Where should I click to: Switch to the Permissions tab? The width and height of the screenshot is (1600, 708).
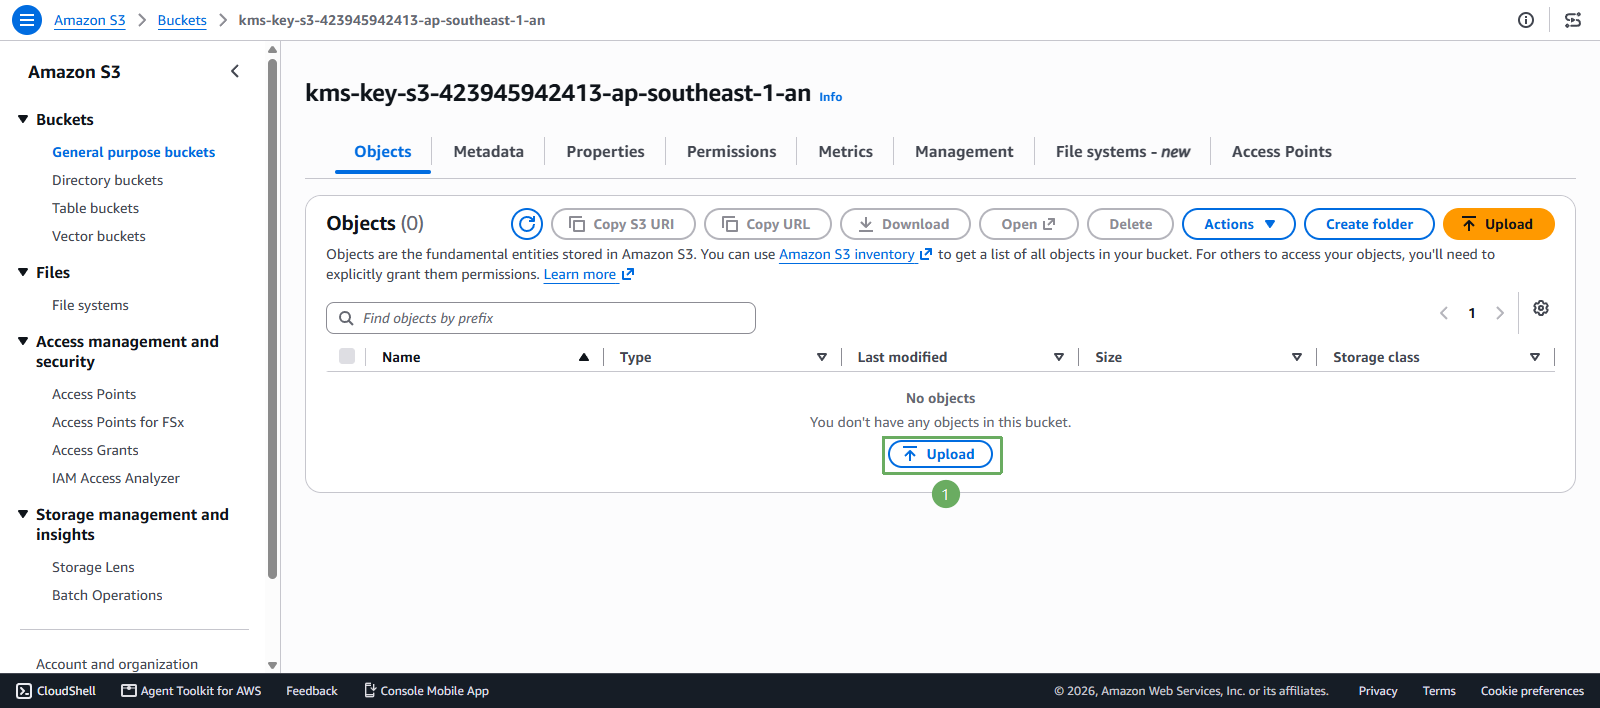coord(731,152)
